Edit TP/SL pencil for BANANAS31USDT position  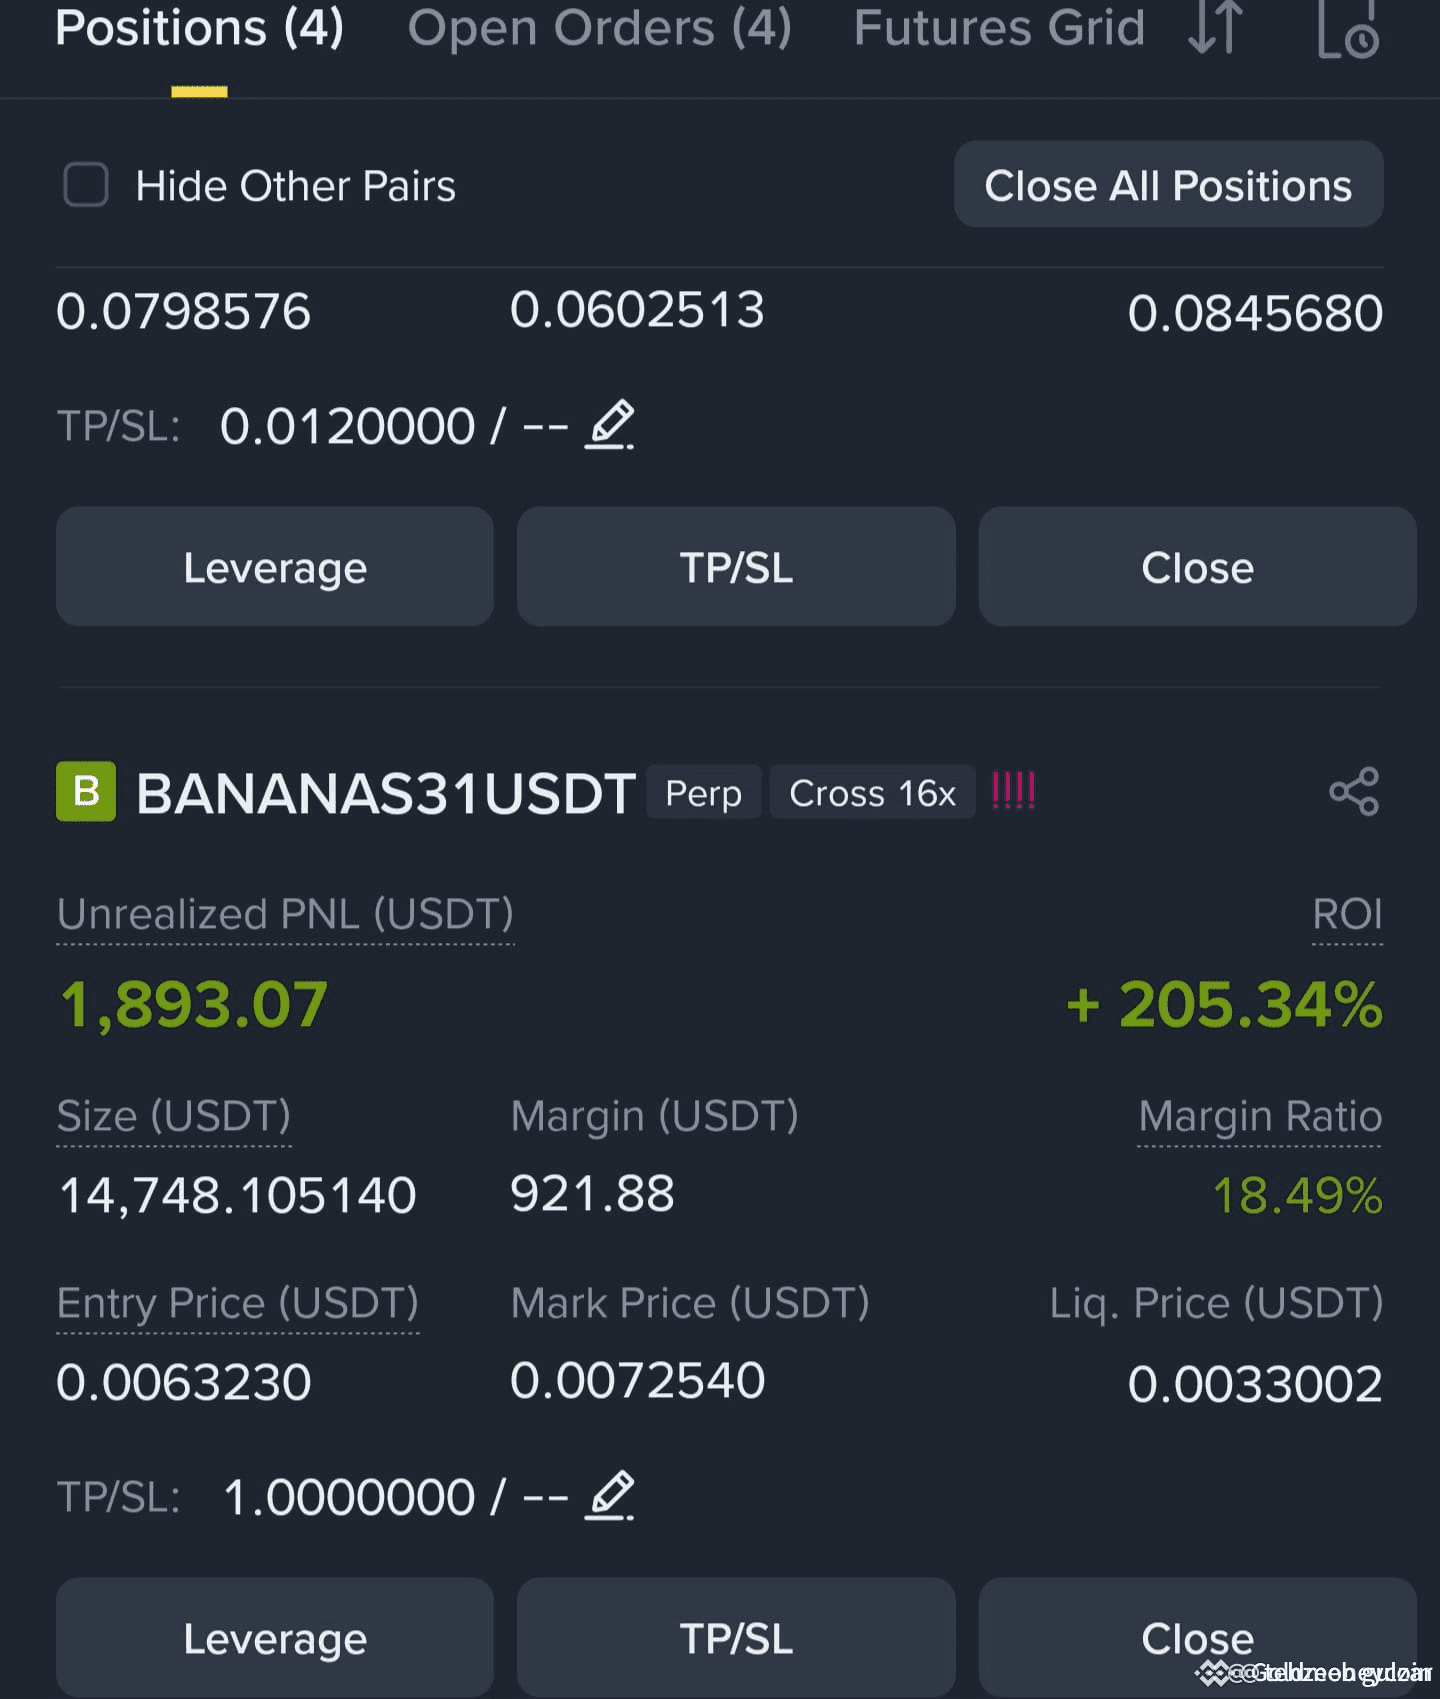tap(610, 1496)
